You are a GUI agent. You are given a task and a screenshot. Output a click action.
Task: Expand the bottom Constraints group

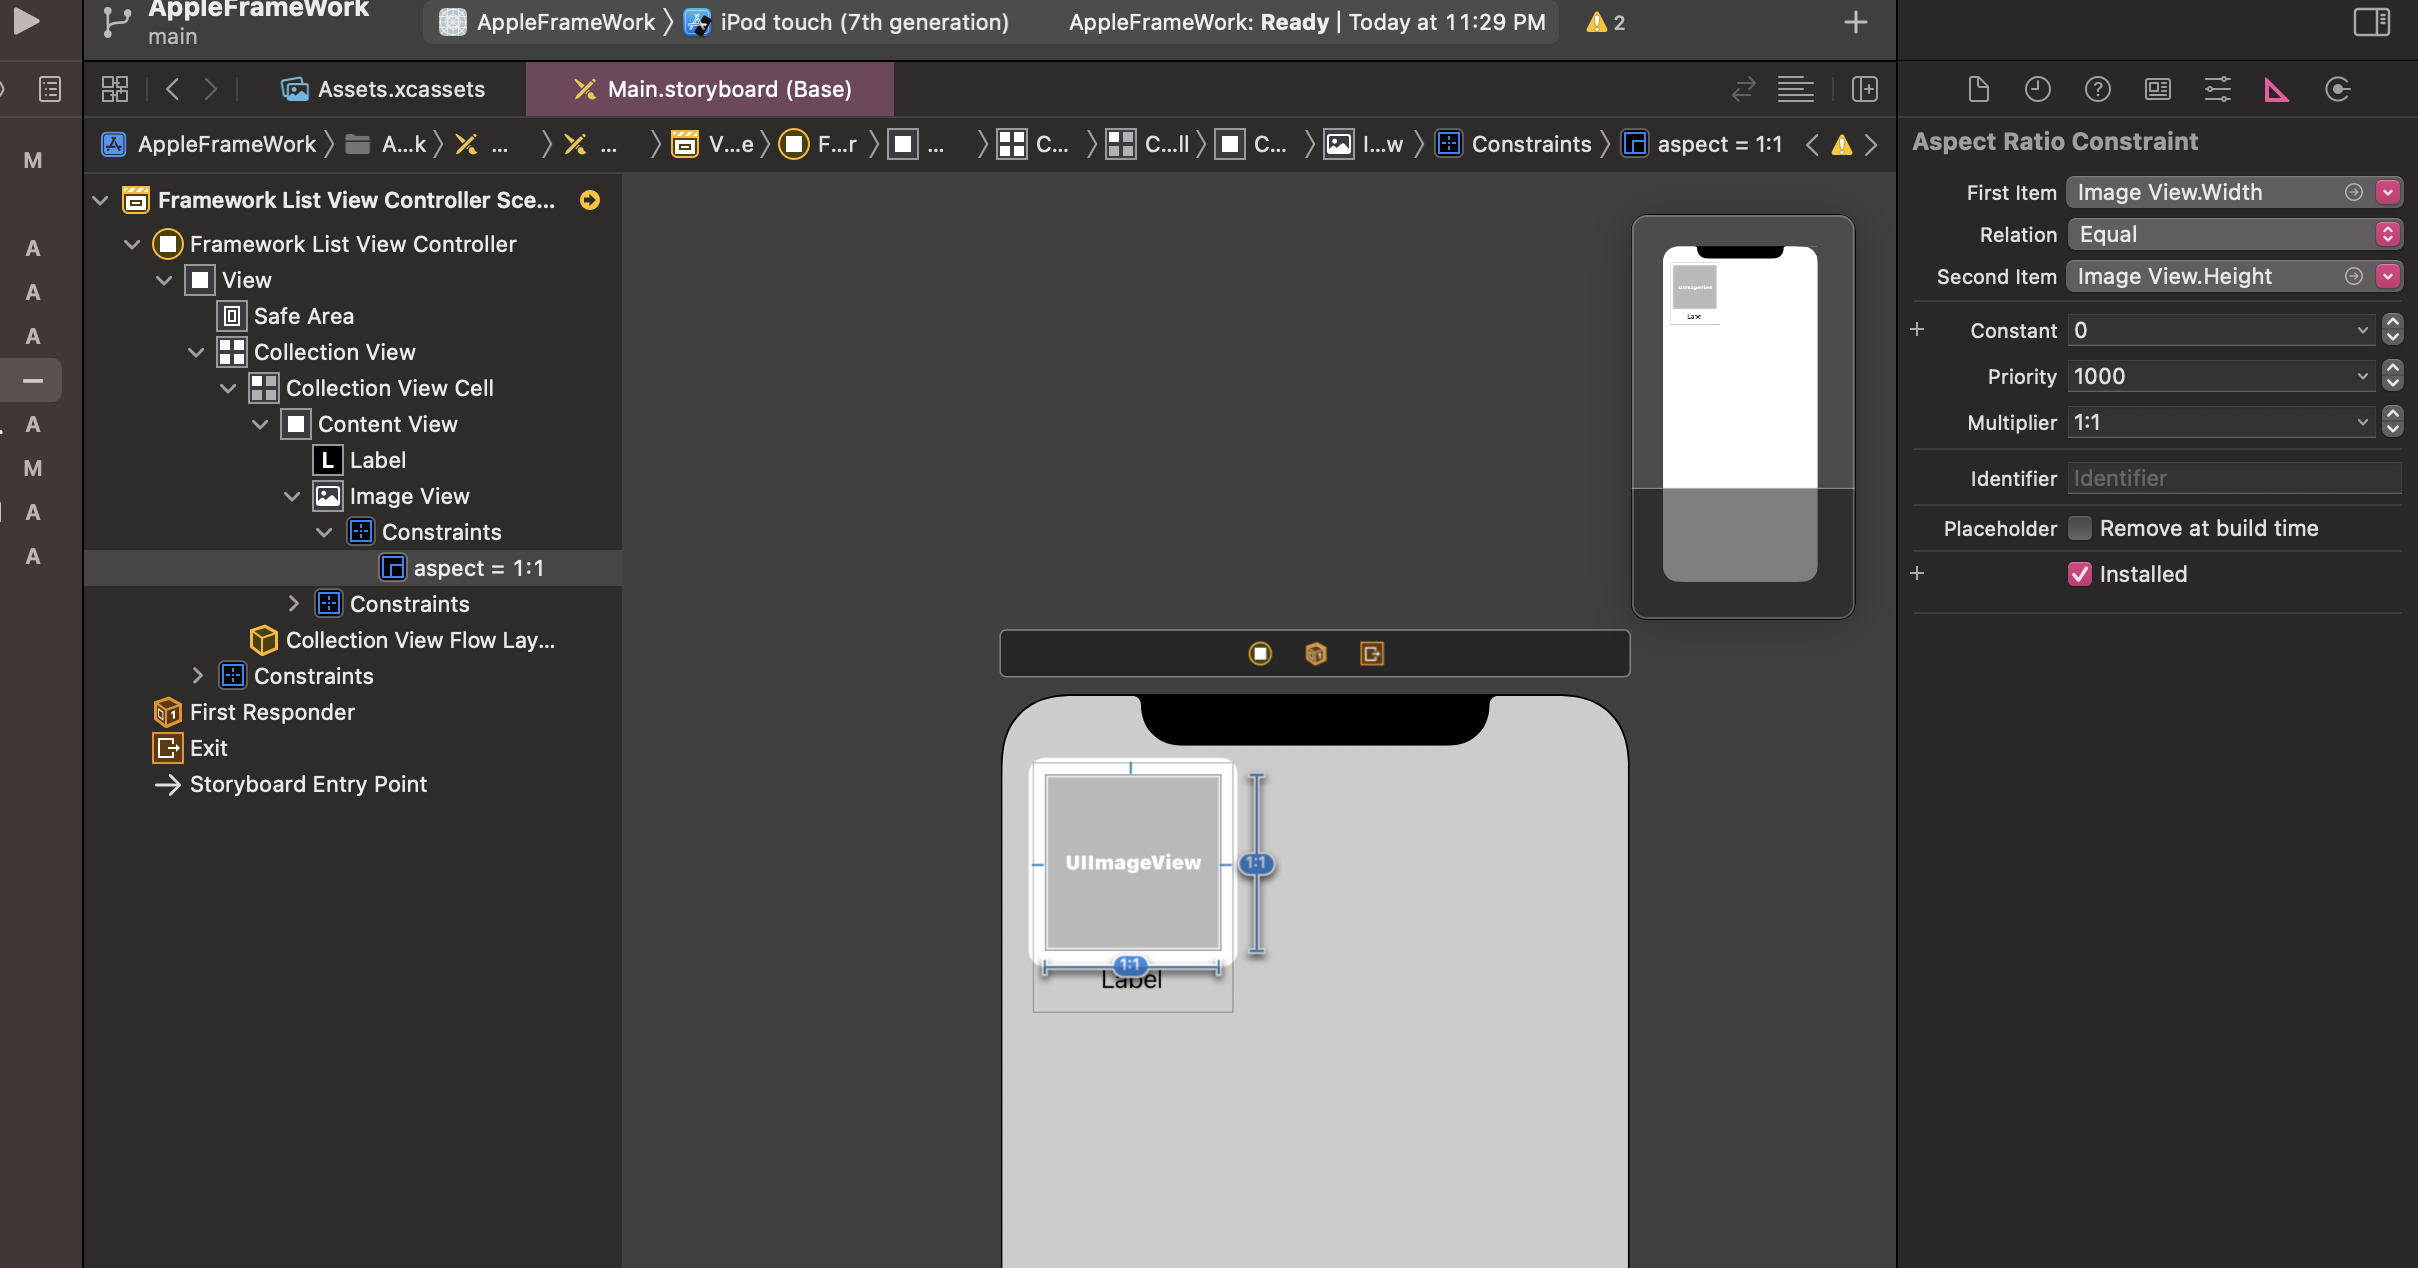[x=197, y=676]
